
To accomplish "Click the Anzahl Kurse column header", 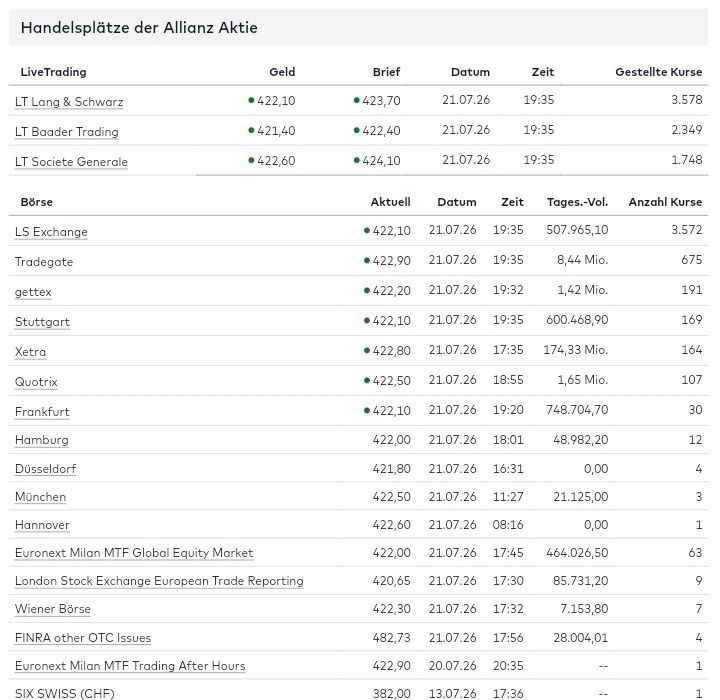I will pos(665,202).
